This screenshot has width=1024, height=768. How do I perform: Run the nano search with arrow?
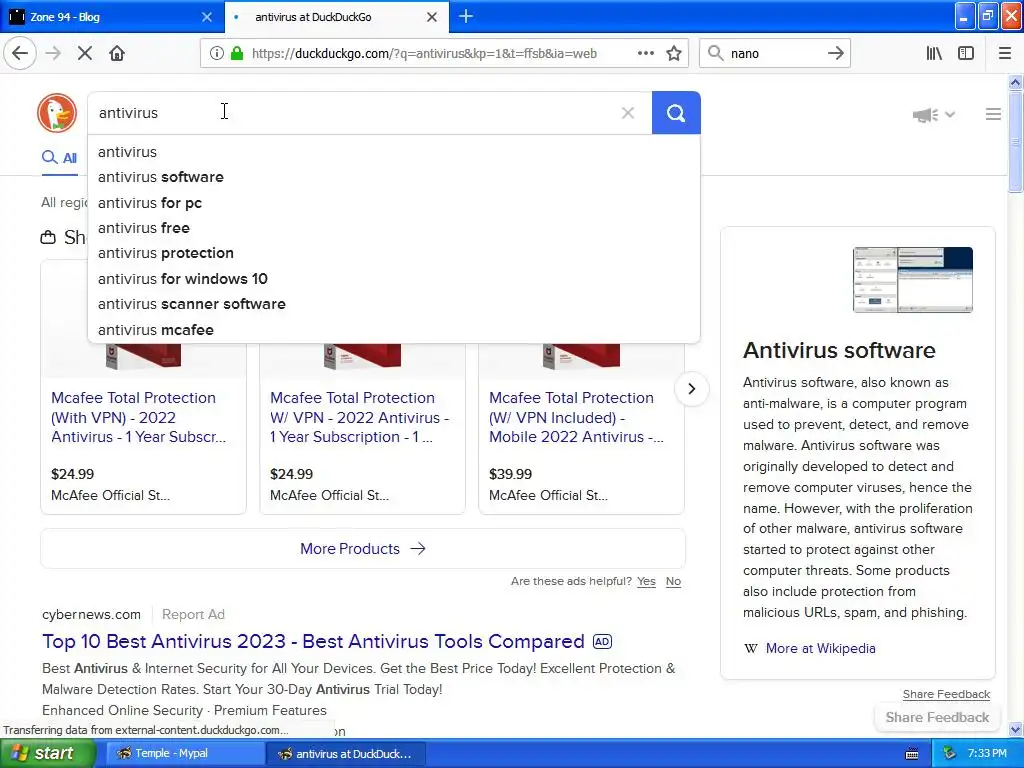click(835, 54)
